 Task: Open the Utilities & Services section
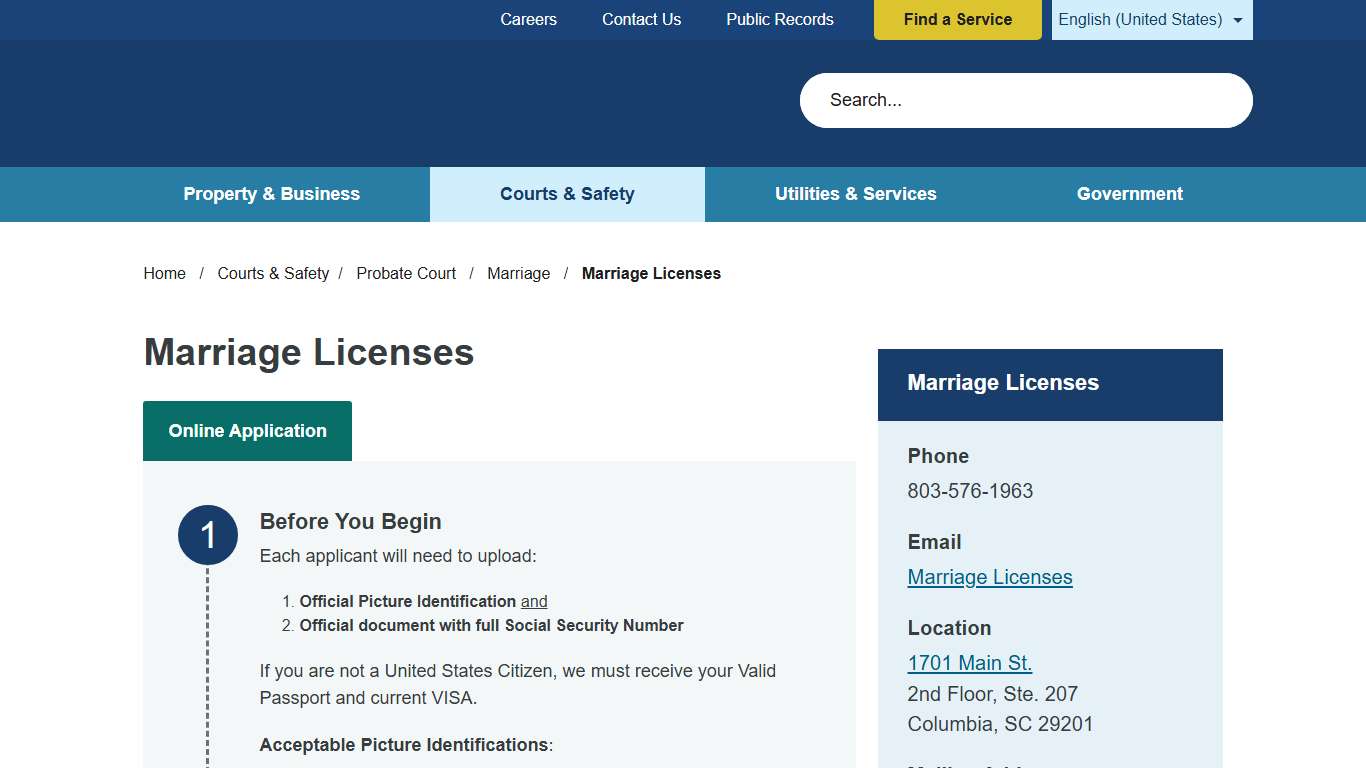855,194
